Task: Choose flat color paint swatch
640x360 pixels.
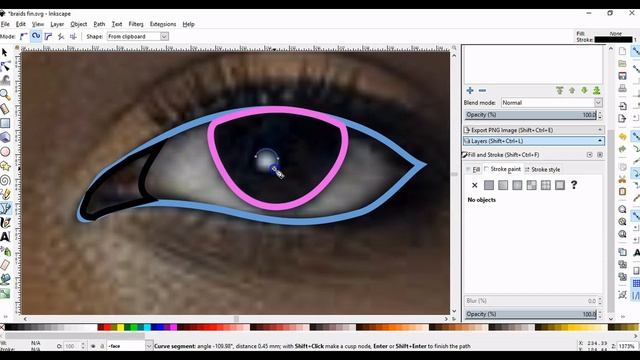Action: (489, 185)
